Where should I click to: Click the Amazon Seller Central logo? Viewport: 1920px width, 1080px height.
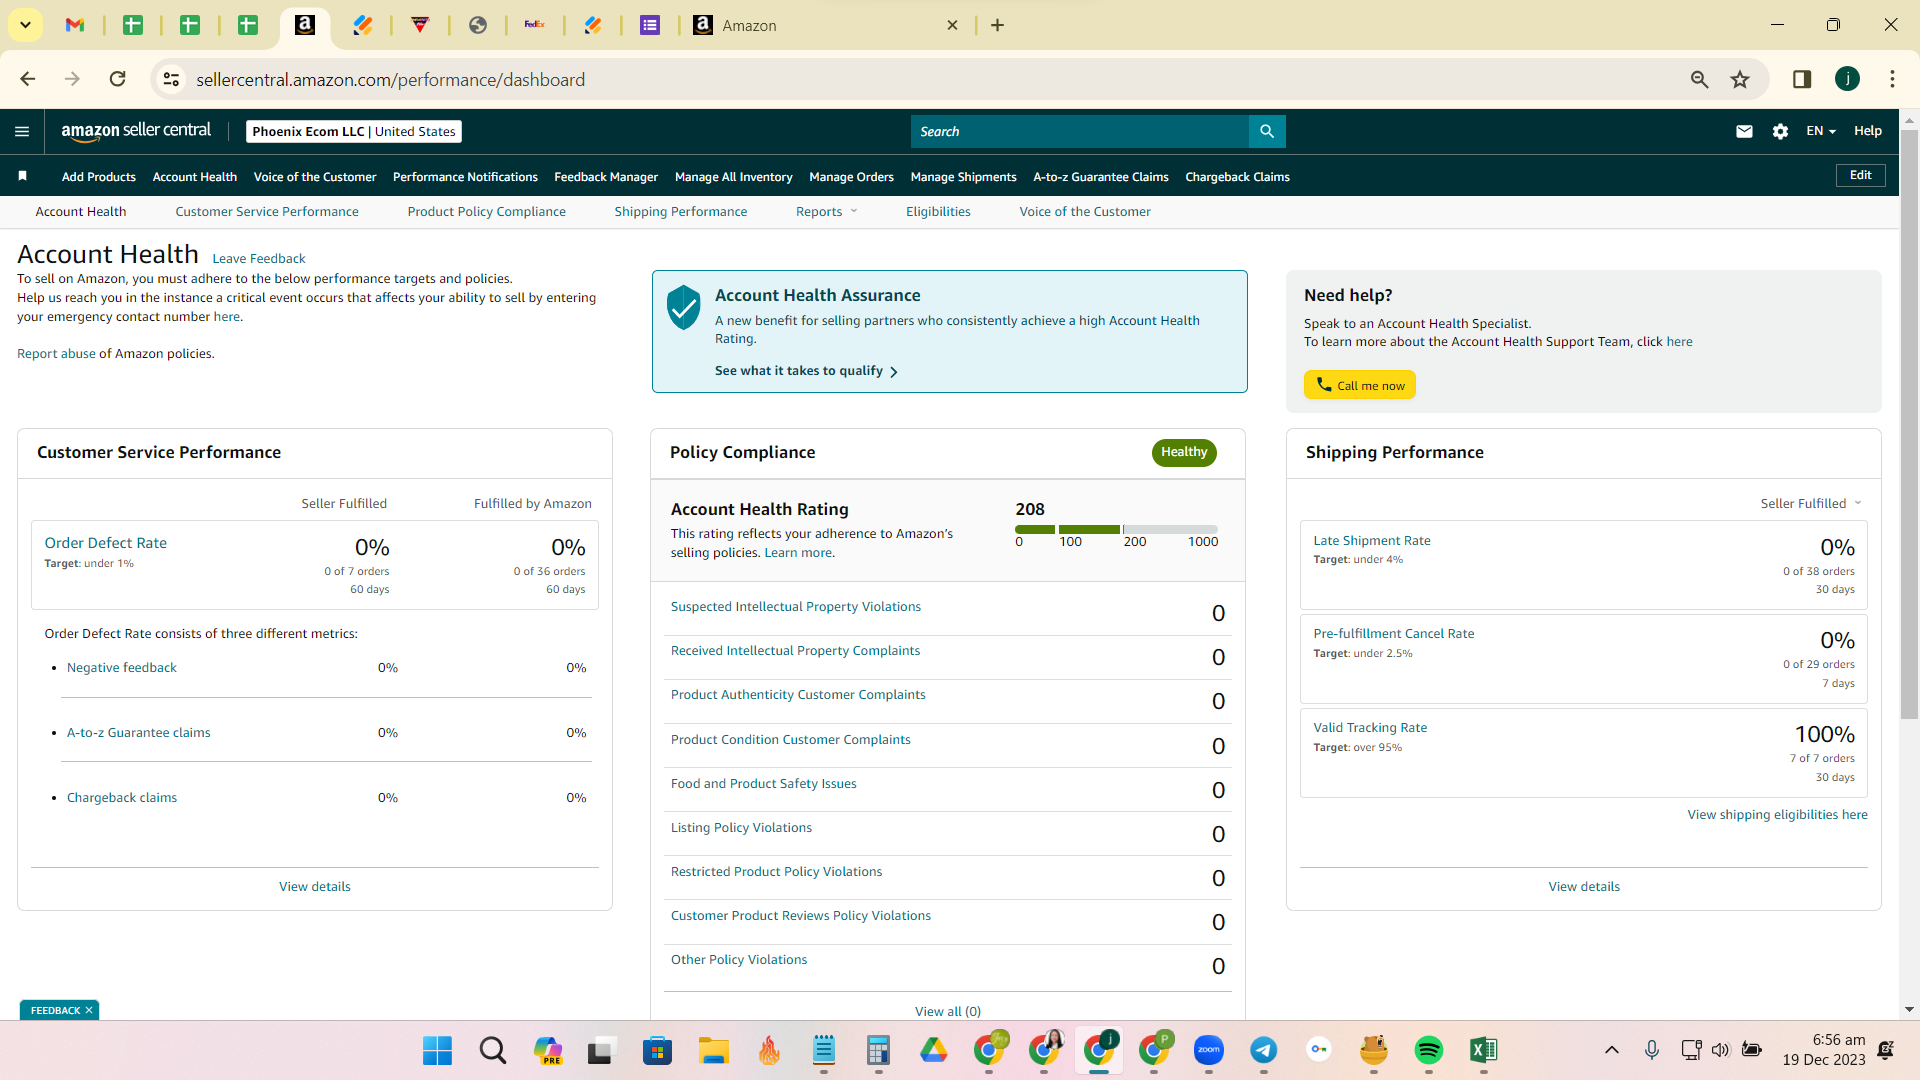(136, 131)
